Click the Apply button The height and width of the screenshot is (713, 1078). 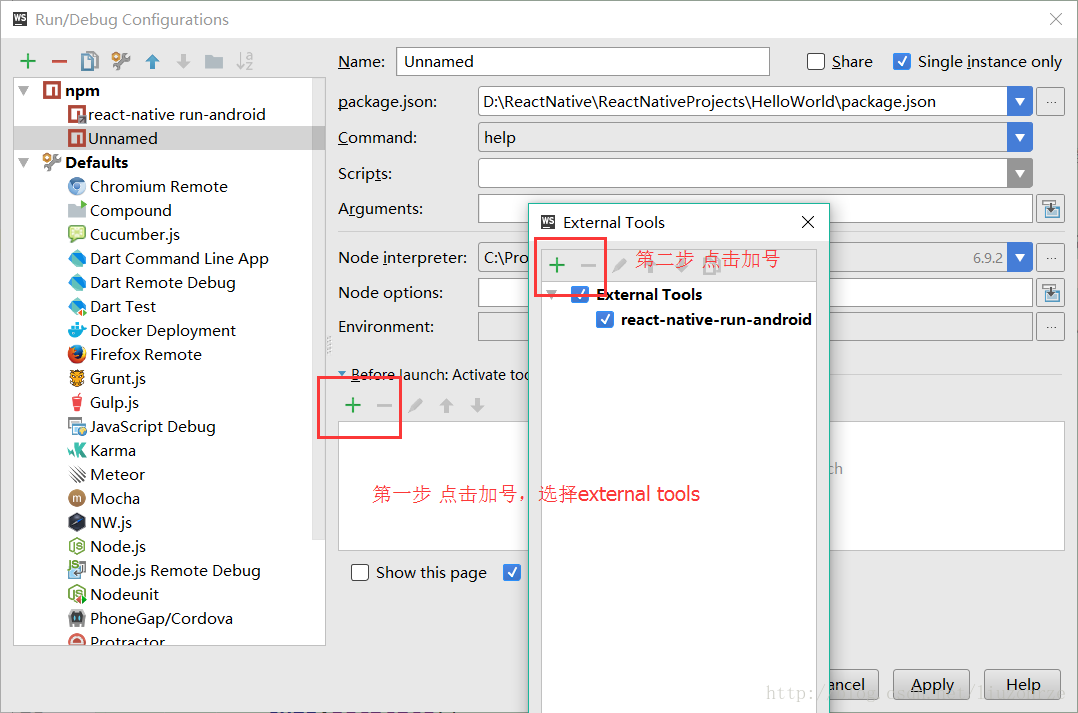pyautogui.click(x=932, y=685)
